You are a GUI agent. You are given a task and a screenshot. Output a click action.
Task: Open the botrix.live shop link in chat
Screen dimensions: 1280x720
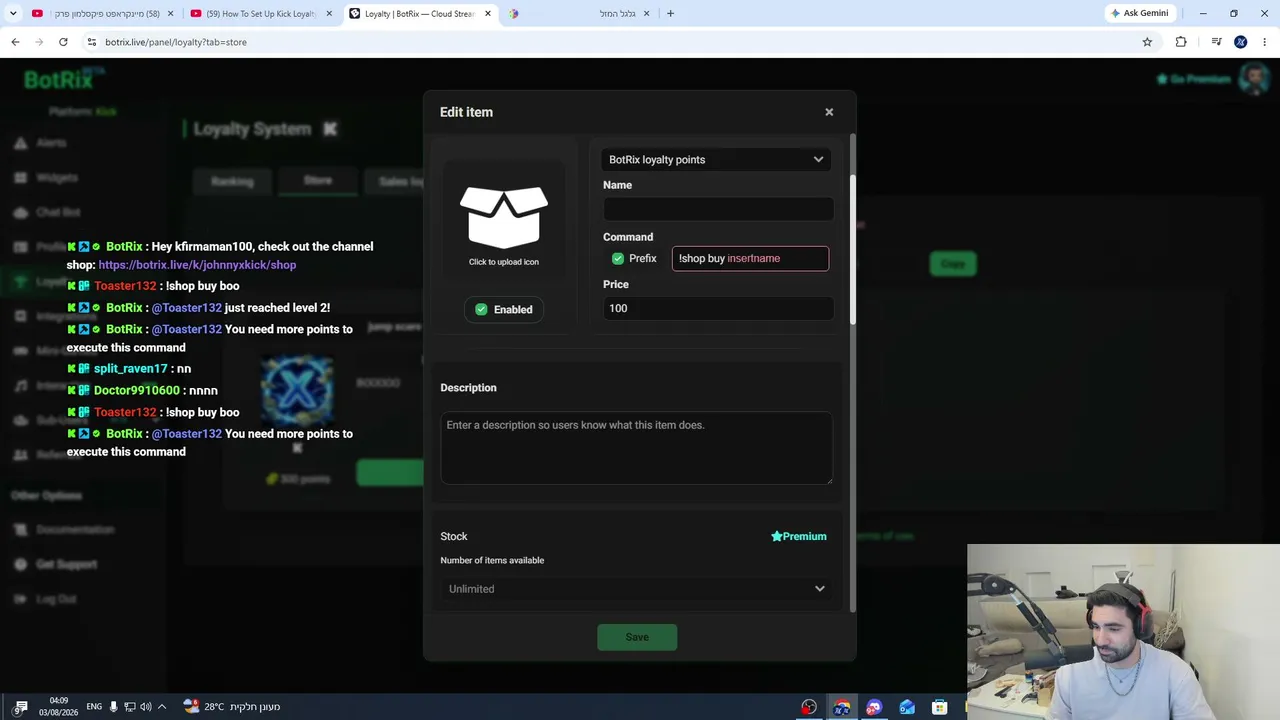[x=197, y=265]
